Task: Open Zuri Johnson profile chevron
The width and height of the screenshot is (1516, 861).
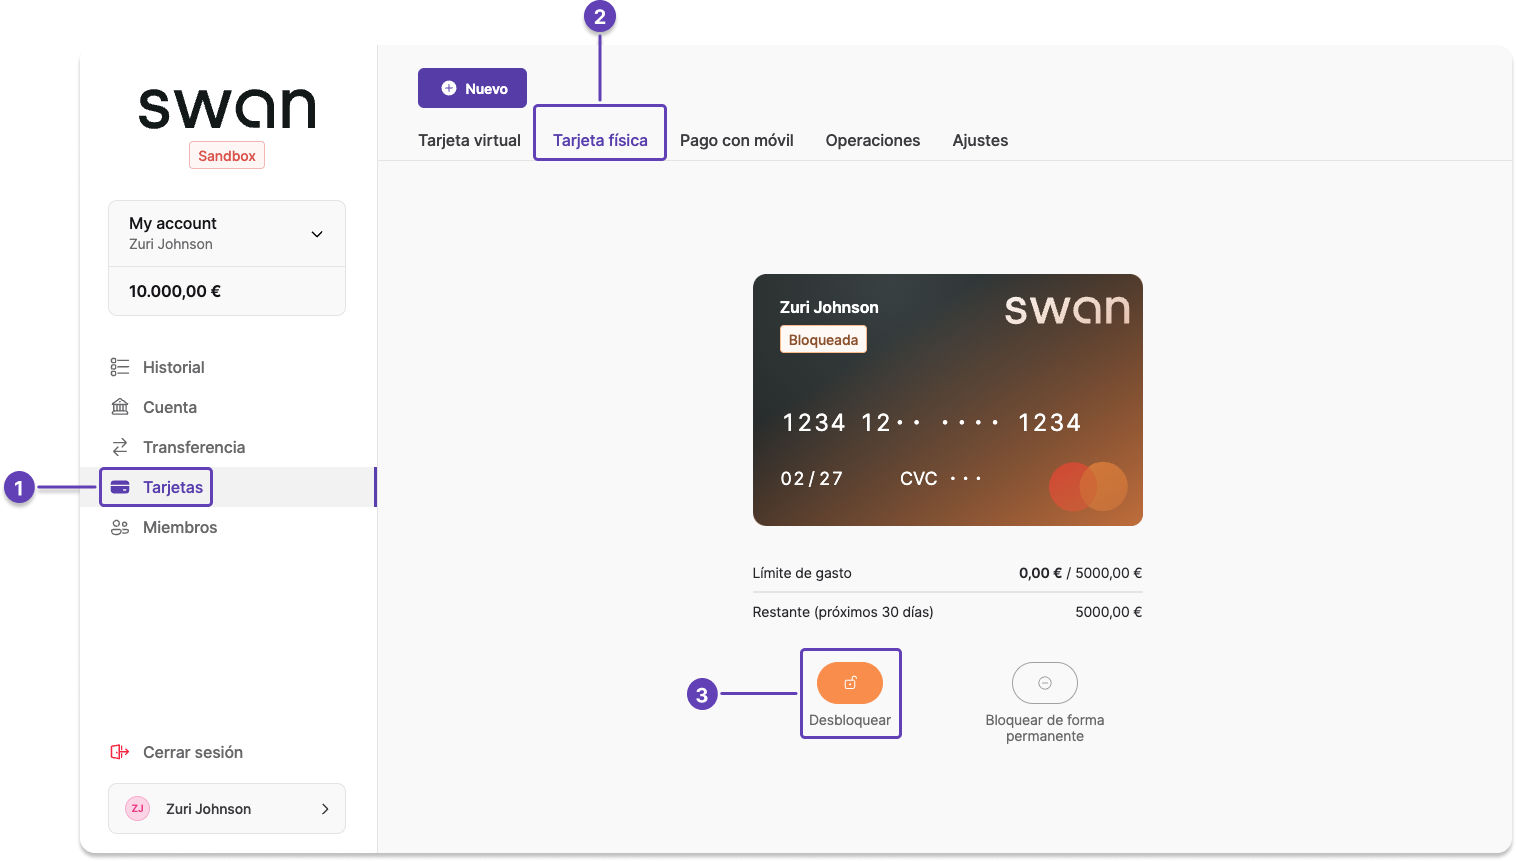Action: (x=325, y=809)
